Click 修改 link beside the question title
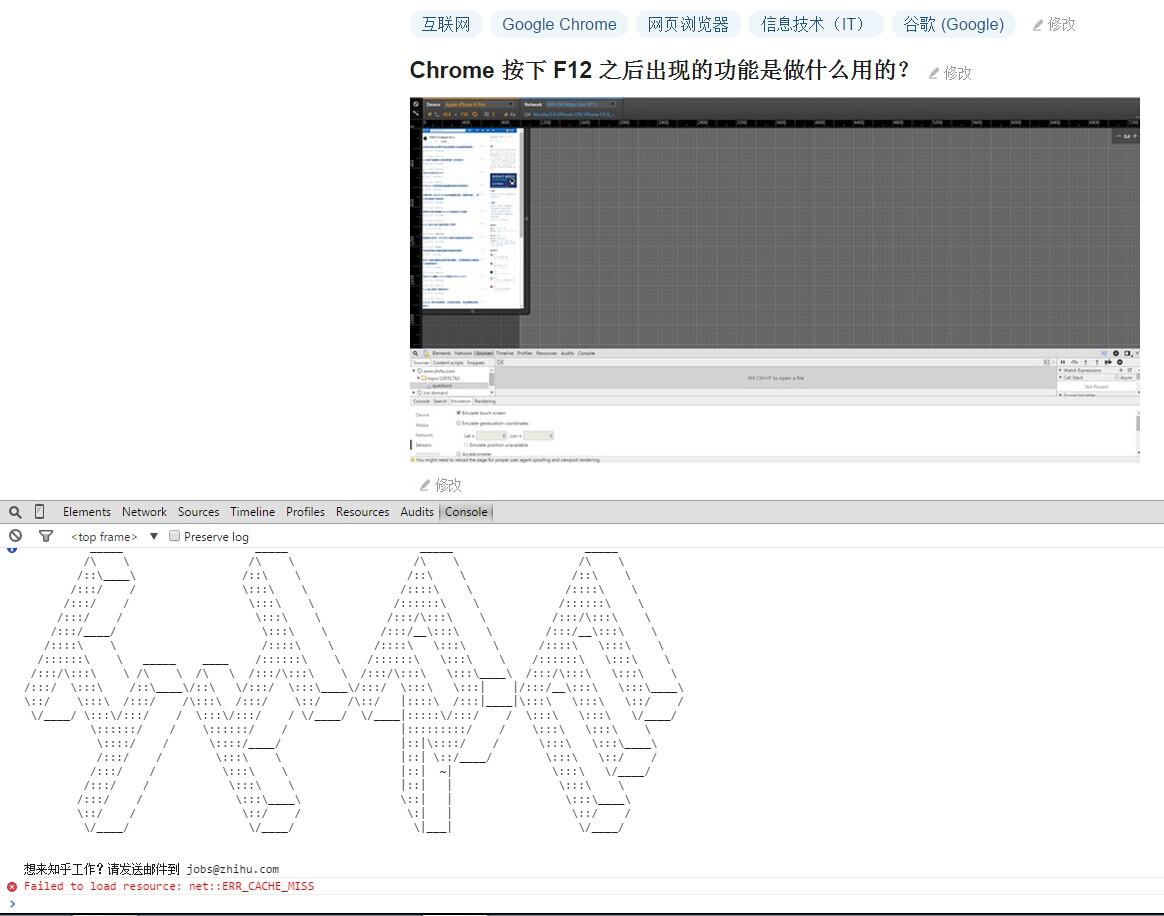The height and width of the screenshot is (916, 1164). [x=958, y=73]
